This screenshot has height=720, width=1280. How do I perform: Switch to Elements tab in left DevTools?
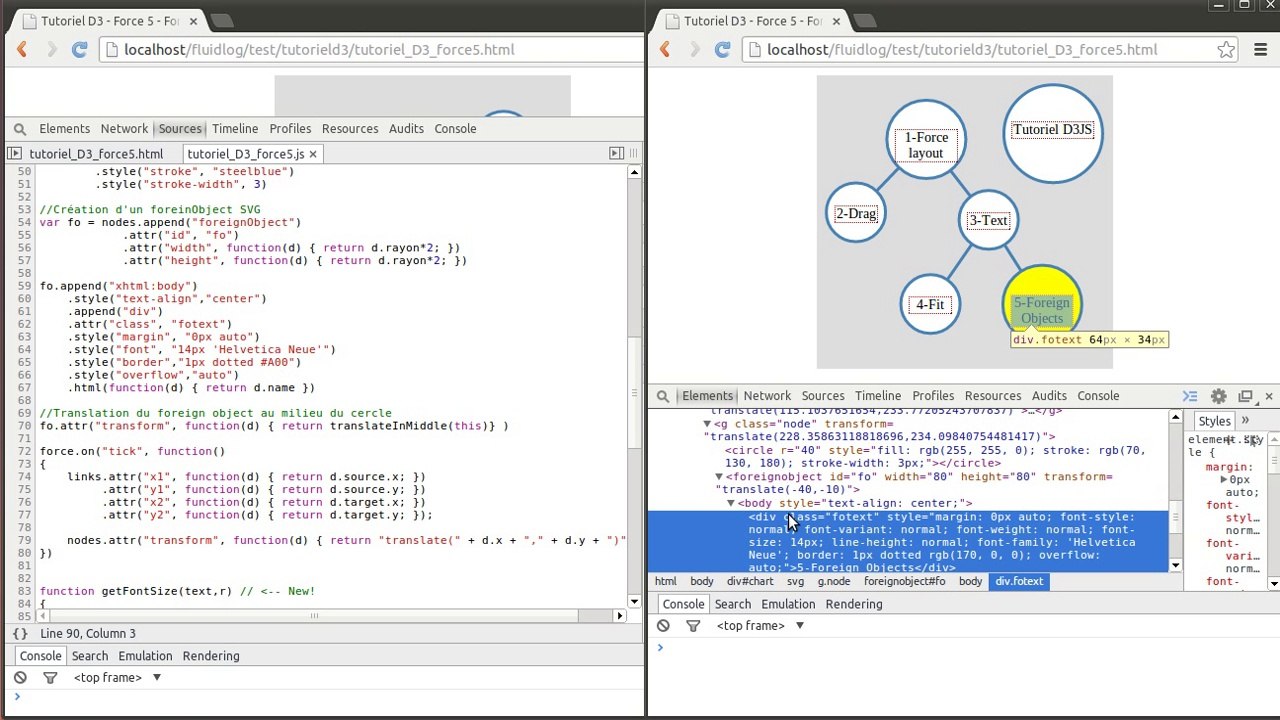tap(64, 129)
